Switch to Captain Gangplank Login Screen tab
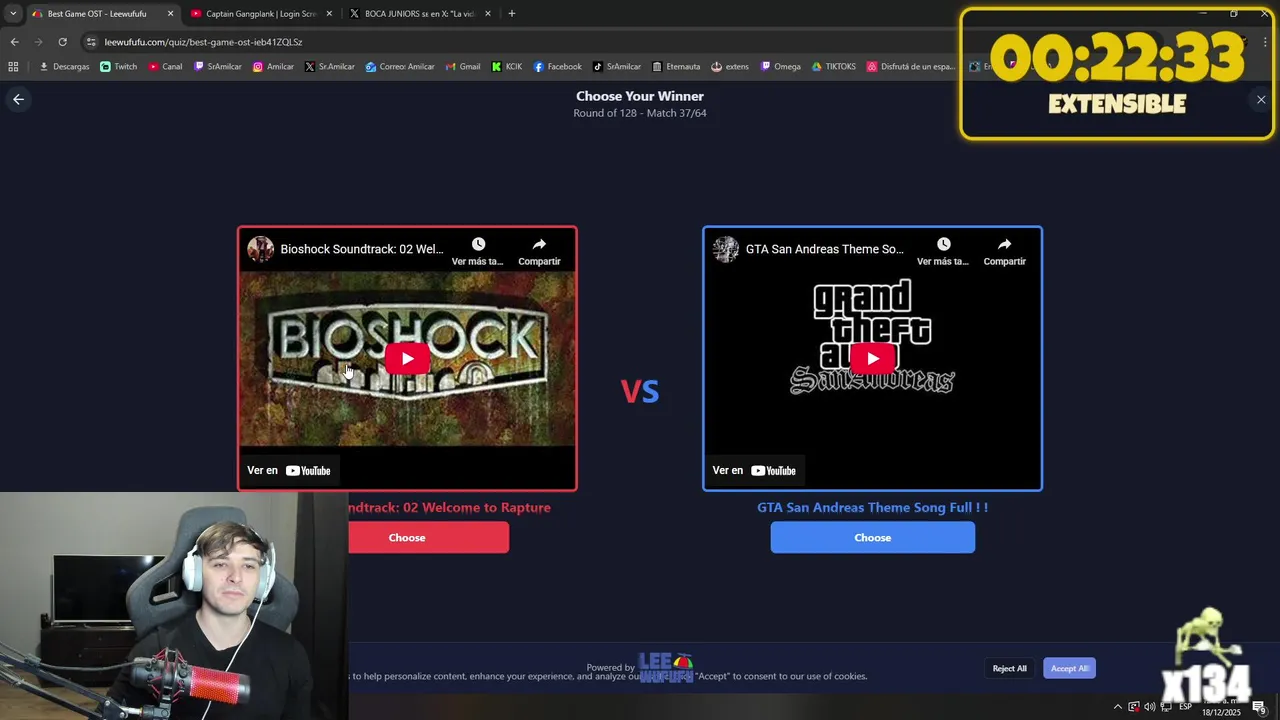The width and height of the screenshot is (1280, 720). point(262,14)
